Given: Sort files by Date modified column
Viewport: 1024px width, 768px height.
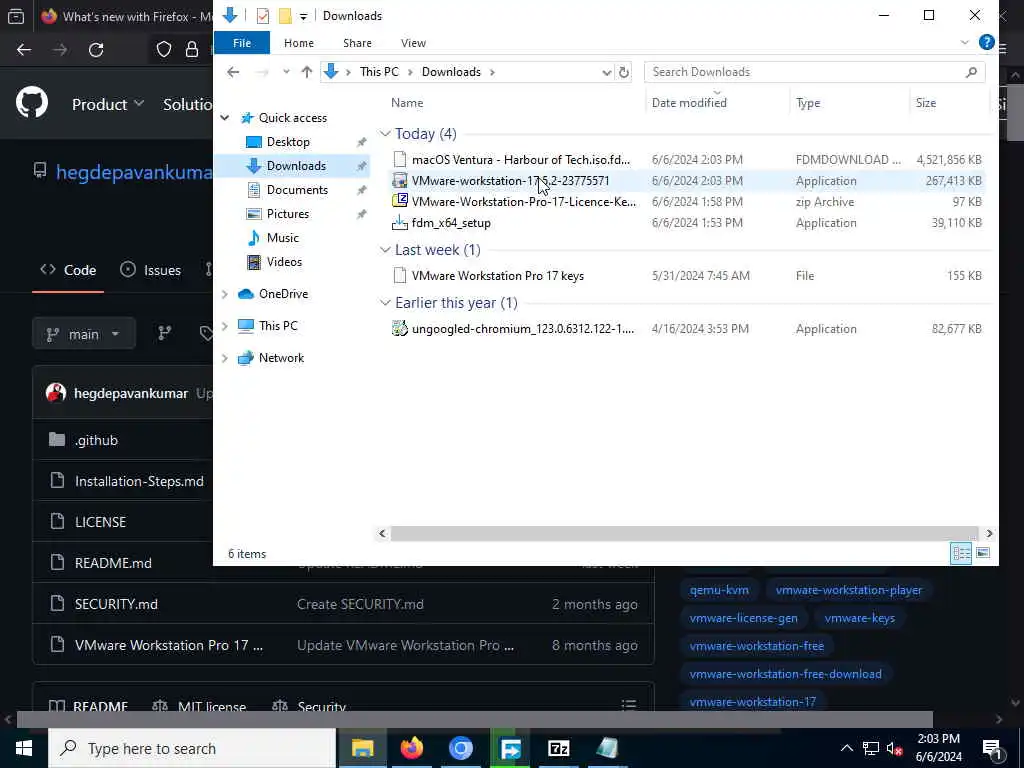Looking at the screenshot, I should pos(689,103).
